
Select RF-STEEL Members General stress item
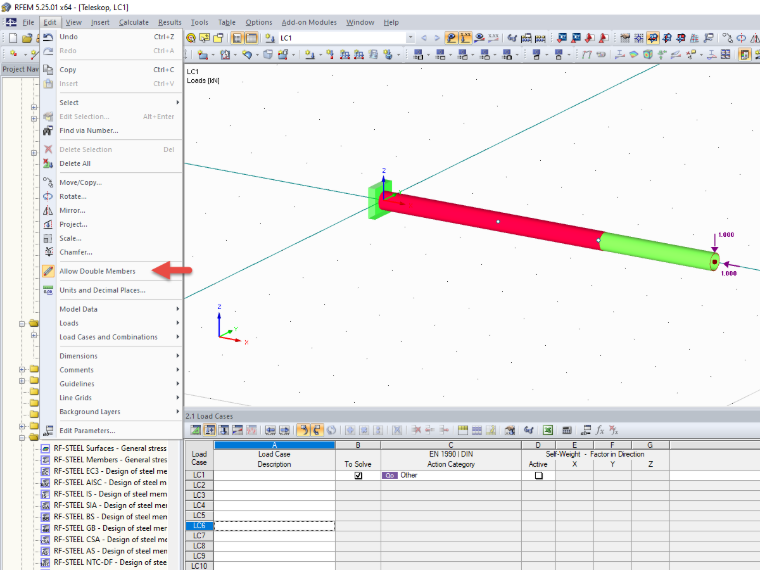(110, 460)
